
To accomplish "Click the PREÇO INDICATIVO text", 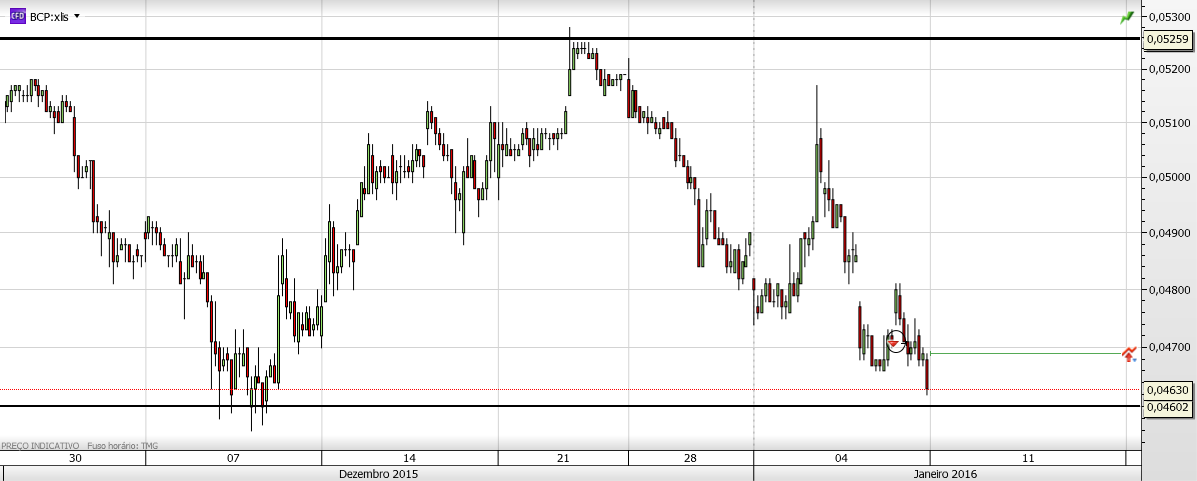I will pyautogui.click(x=40, y=445).
